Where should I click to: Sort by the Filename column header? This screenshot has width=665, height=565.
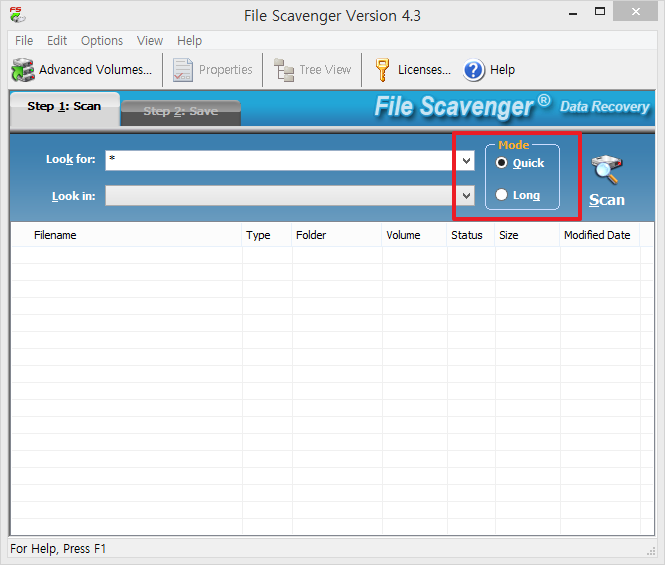tap(126, 235)
